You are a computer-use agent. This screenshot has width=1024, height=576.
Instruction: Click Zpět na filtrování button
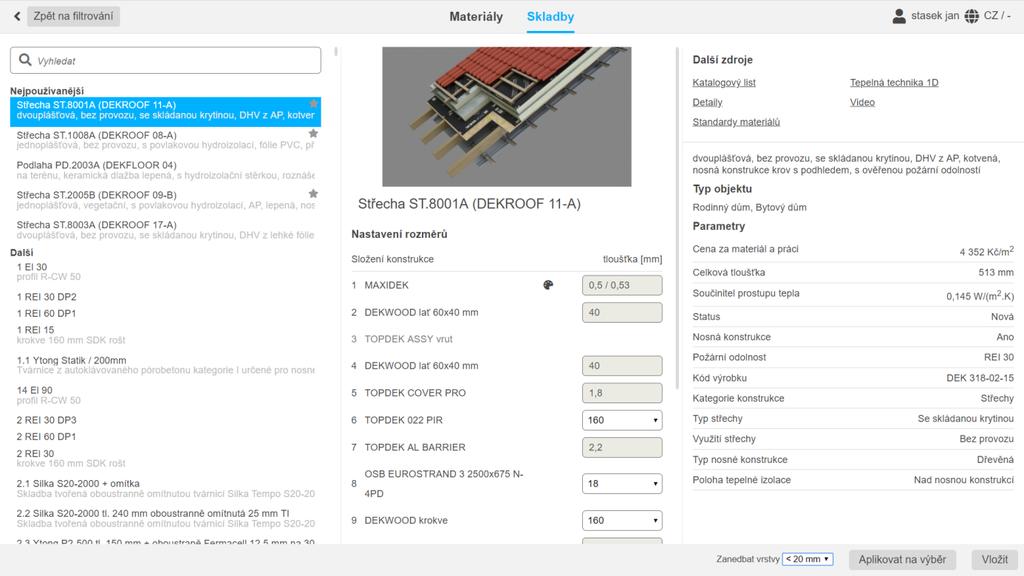(x=73, y=16)
